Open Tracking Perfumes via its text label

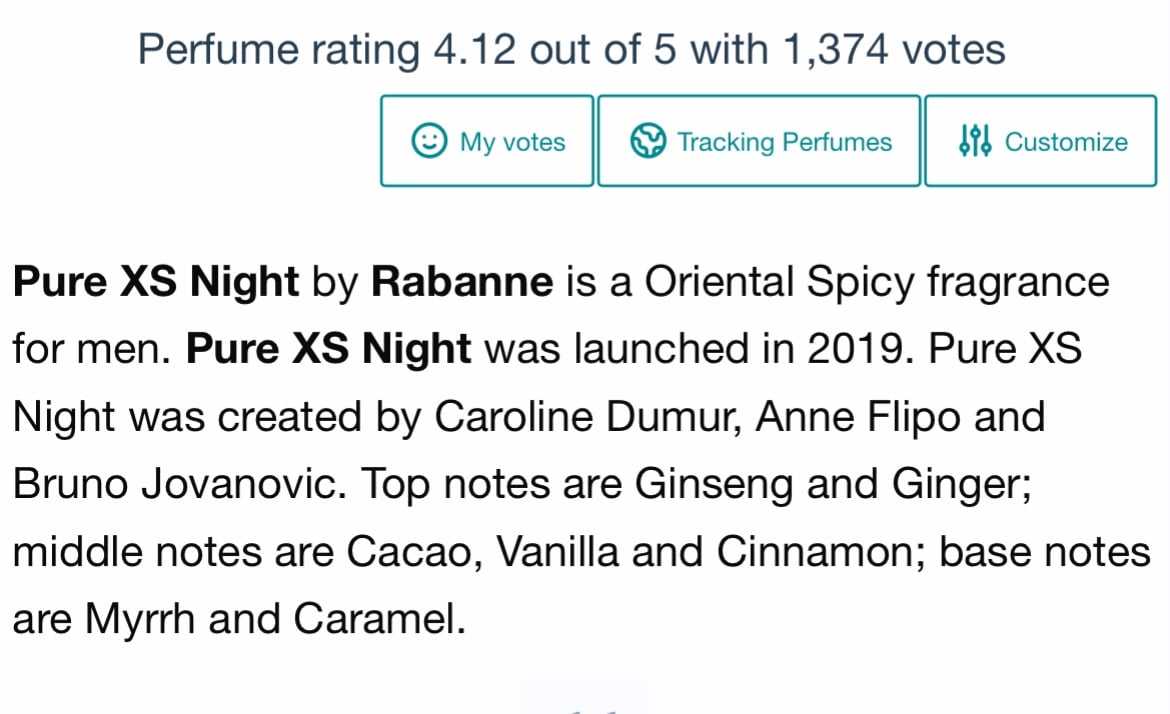784,142
